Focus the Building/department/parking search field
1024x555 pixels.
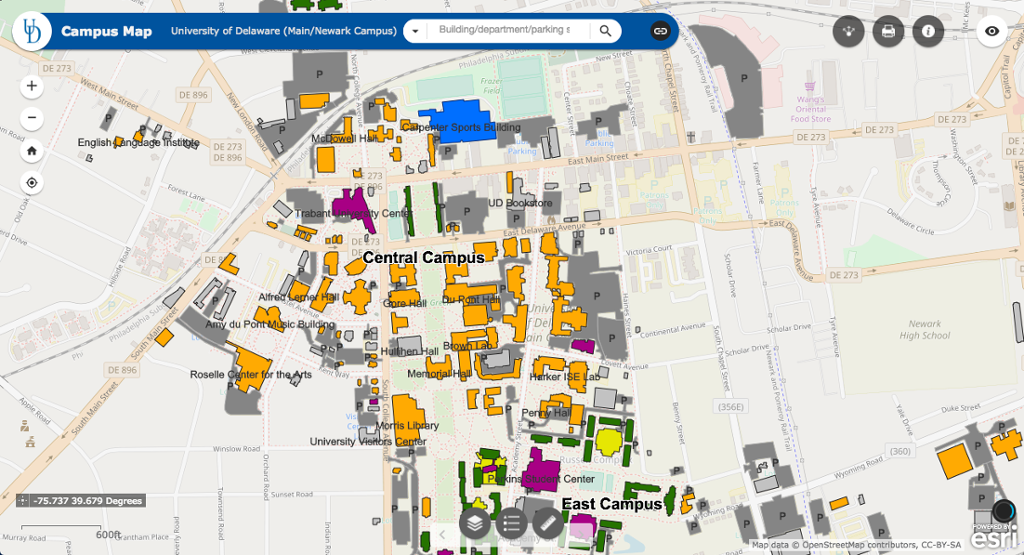click(507, 30)
